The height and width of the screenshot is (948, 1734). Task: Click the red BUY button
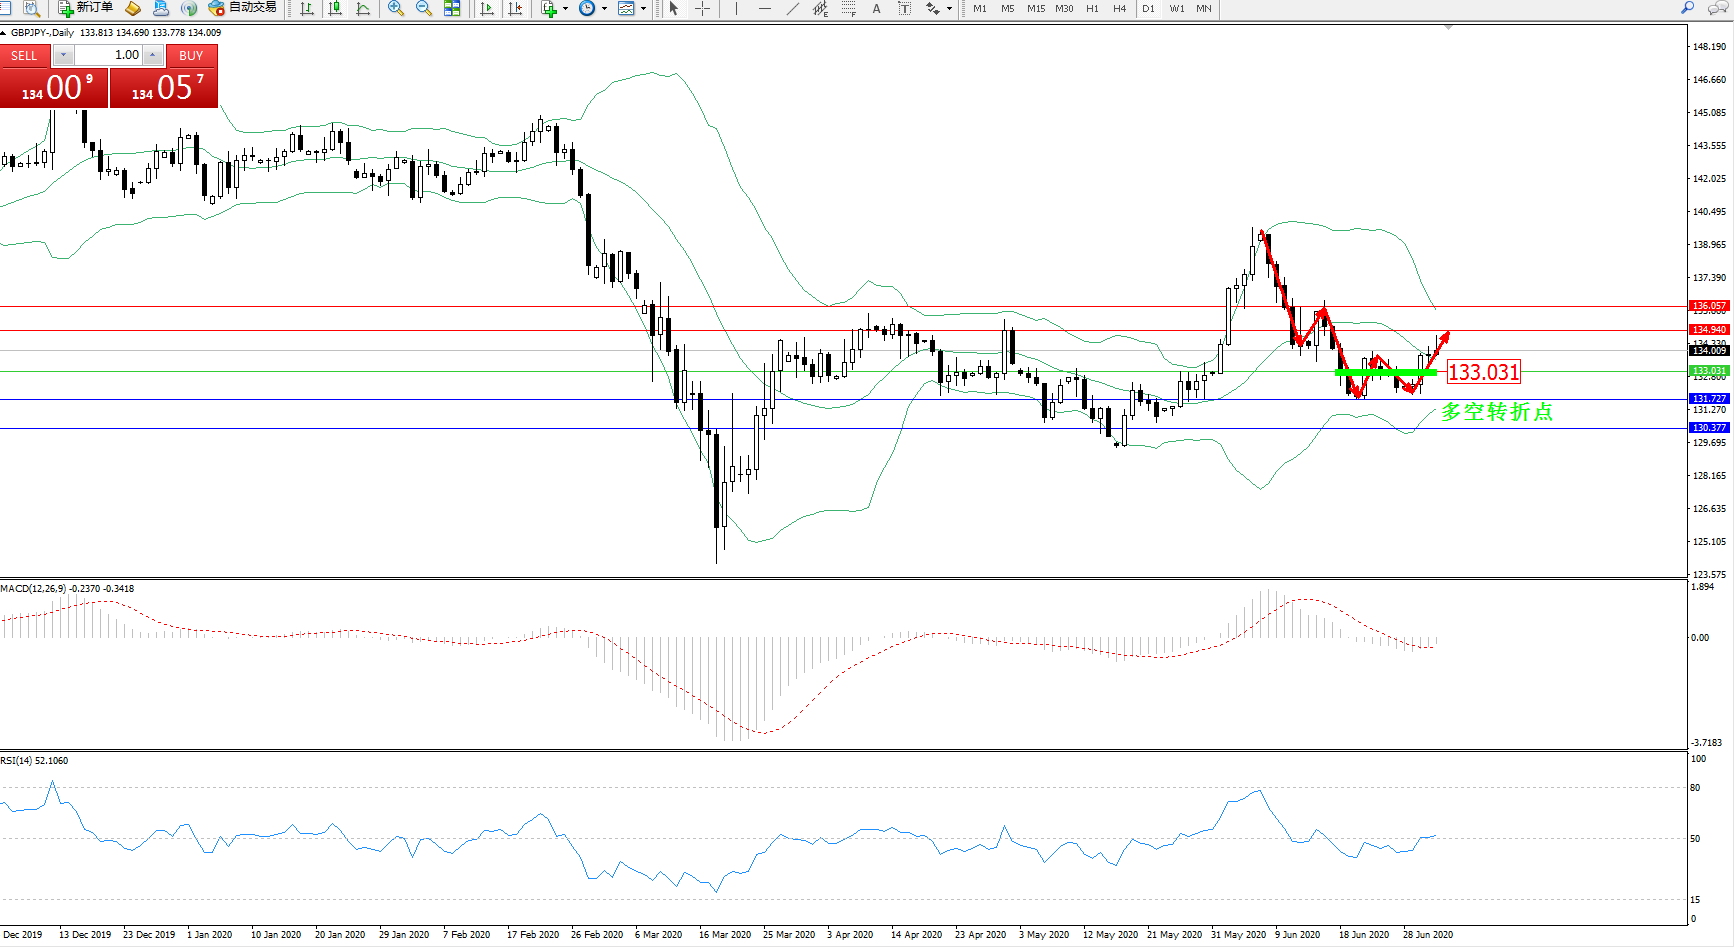tap(191, 56)
